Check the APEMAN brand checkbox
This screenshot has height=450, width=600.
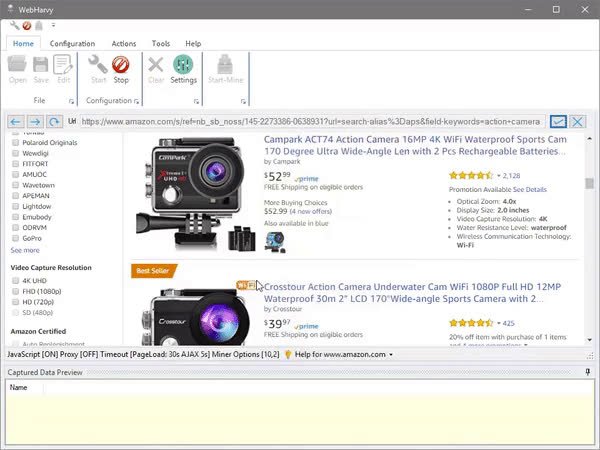15,196
